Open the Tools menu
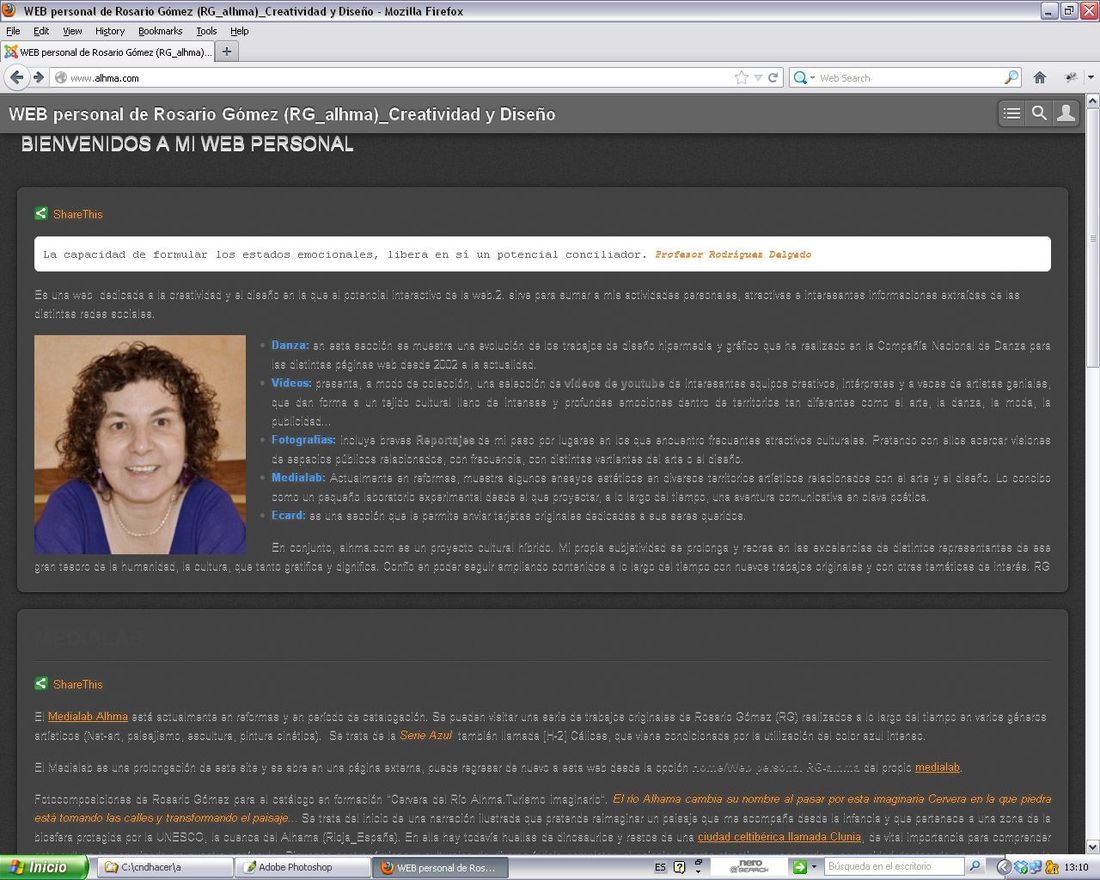 (206, 31)
